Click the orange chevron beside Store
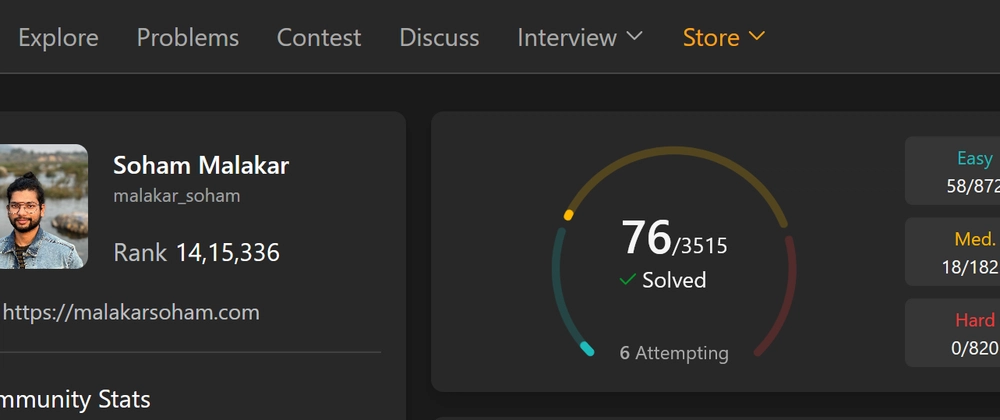The width and height of the screenshot is (1000, 420). tap(756, 36)
